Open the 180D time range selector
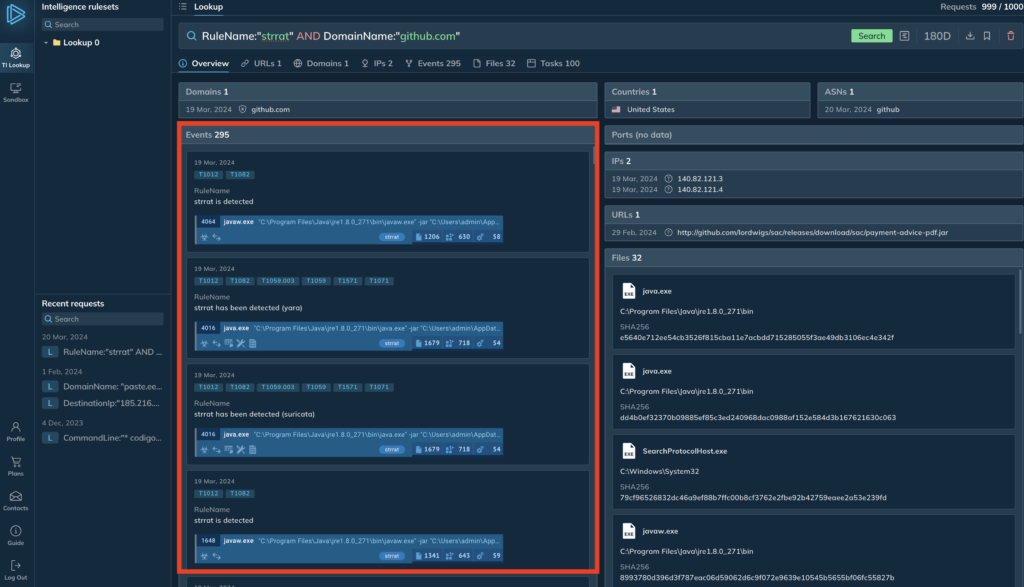Viewport: 1024px width, 587px height. point(937,36)
